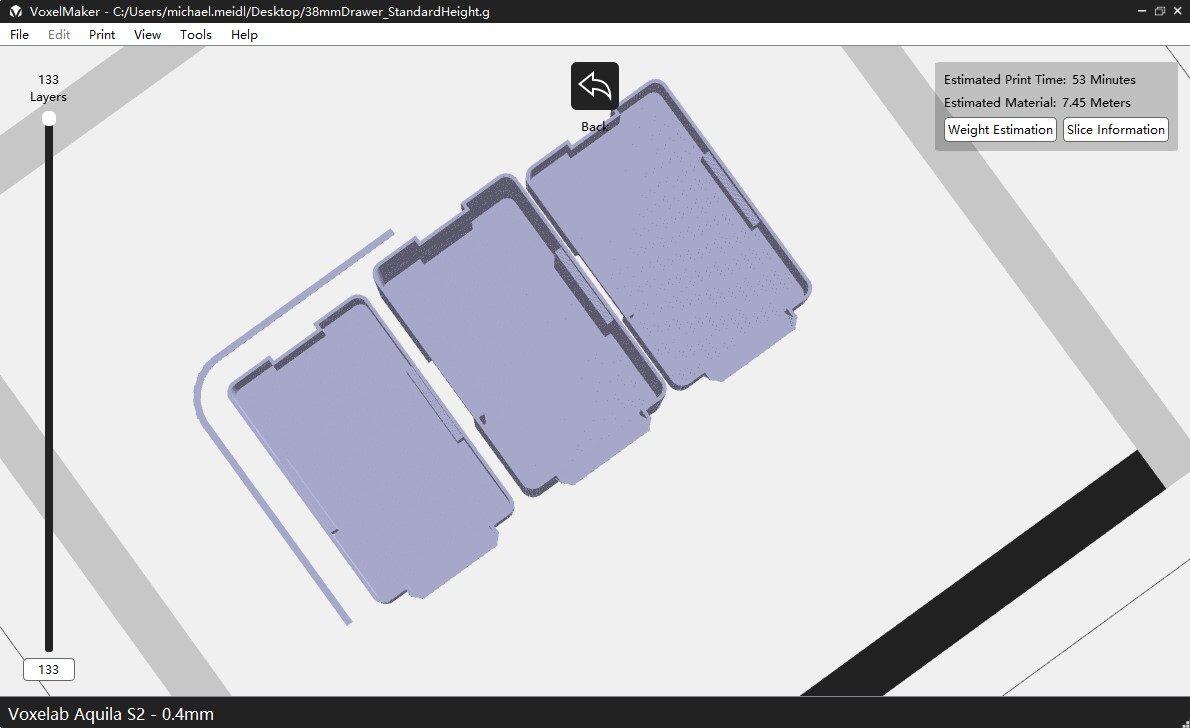Click the Voxelab Aquila S2 printer status text
Viewport: 1190px width, 728px height.
110,714
